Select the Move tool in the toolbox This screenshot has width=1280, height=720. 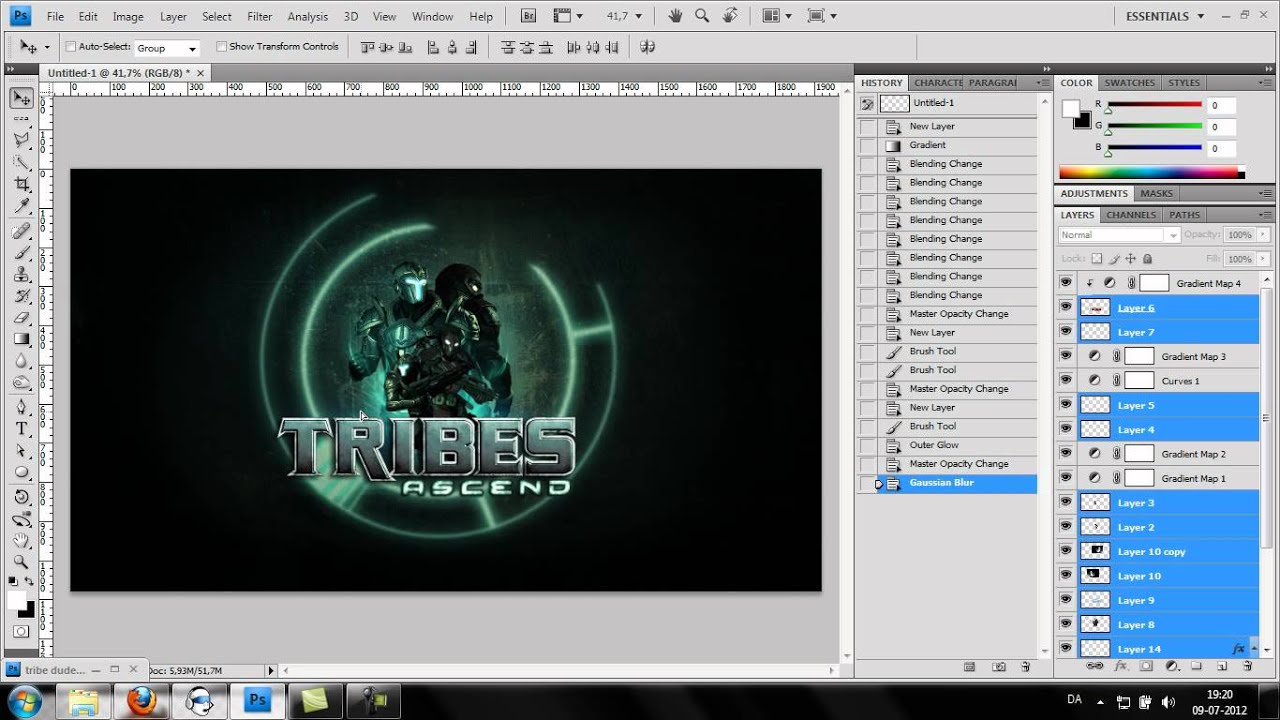pos(21,98)
